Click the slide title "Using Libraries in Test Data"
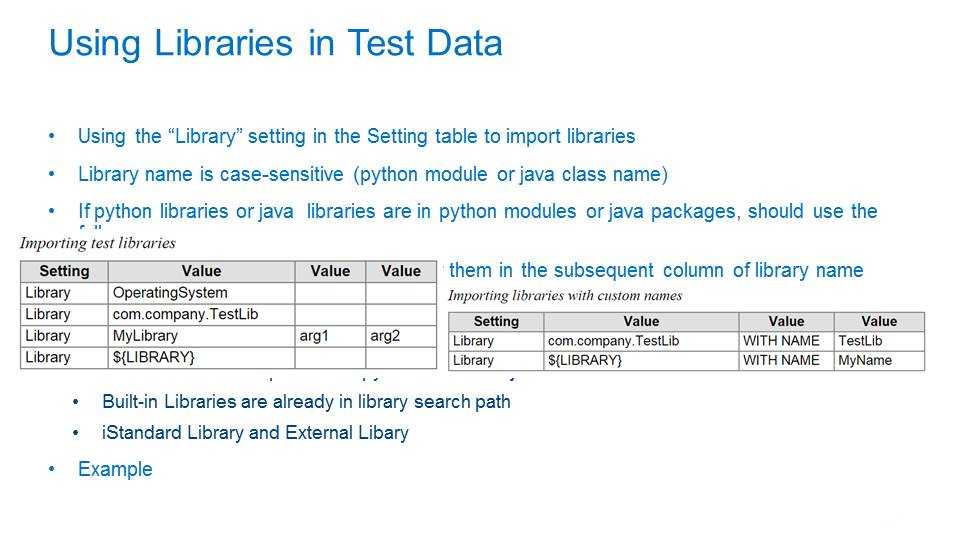 coord(275,44)
